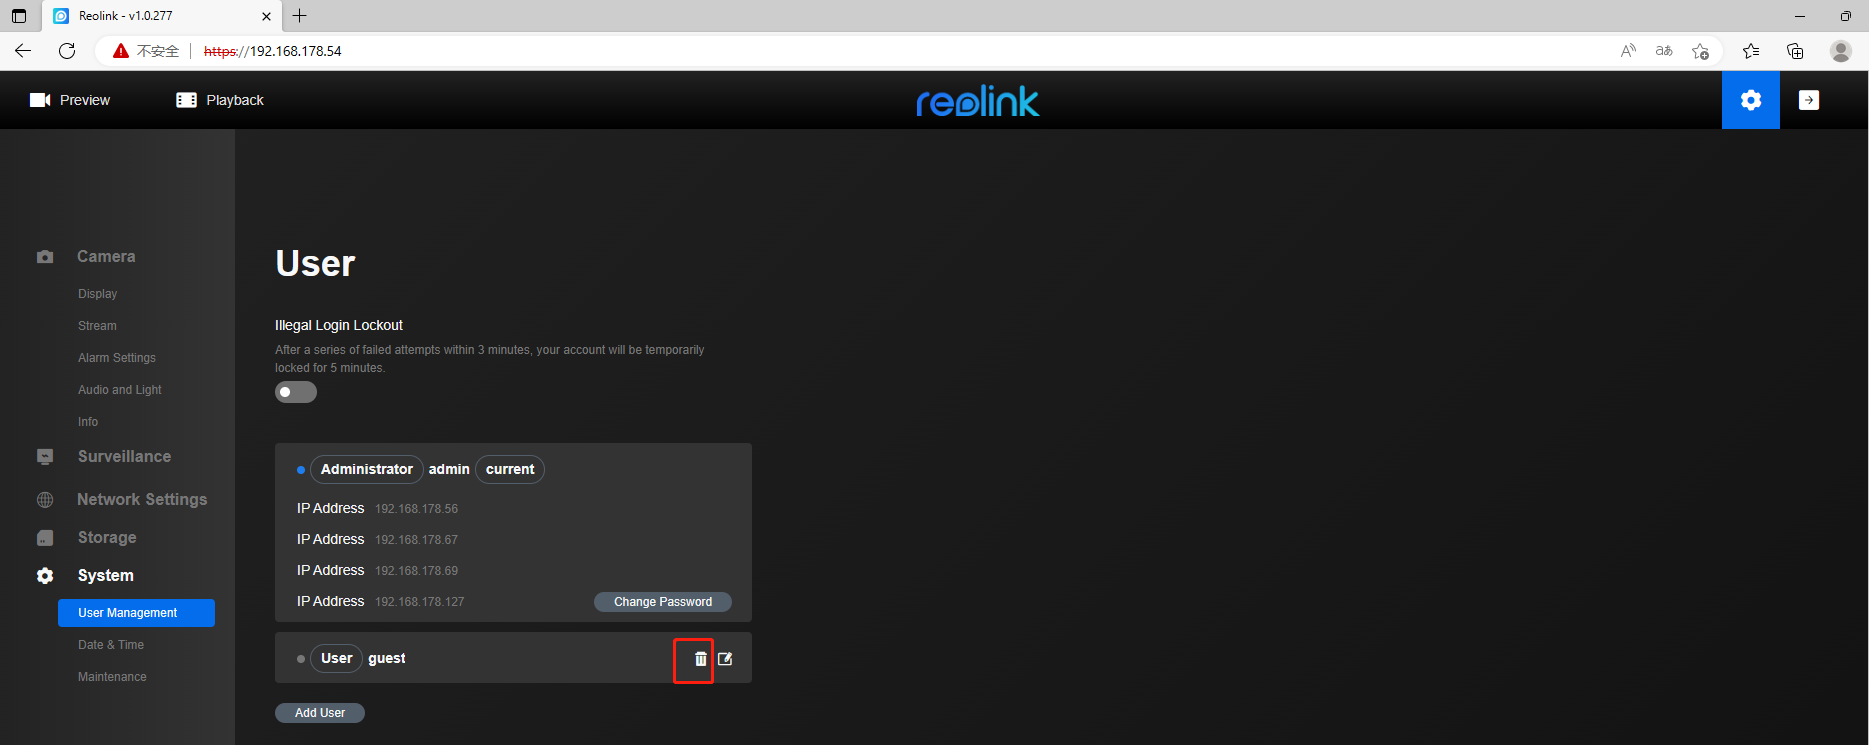
Task: Click IP address 192.168.178.69
Action: tap(417, 571)
